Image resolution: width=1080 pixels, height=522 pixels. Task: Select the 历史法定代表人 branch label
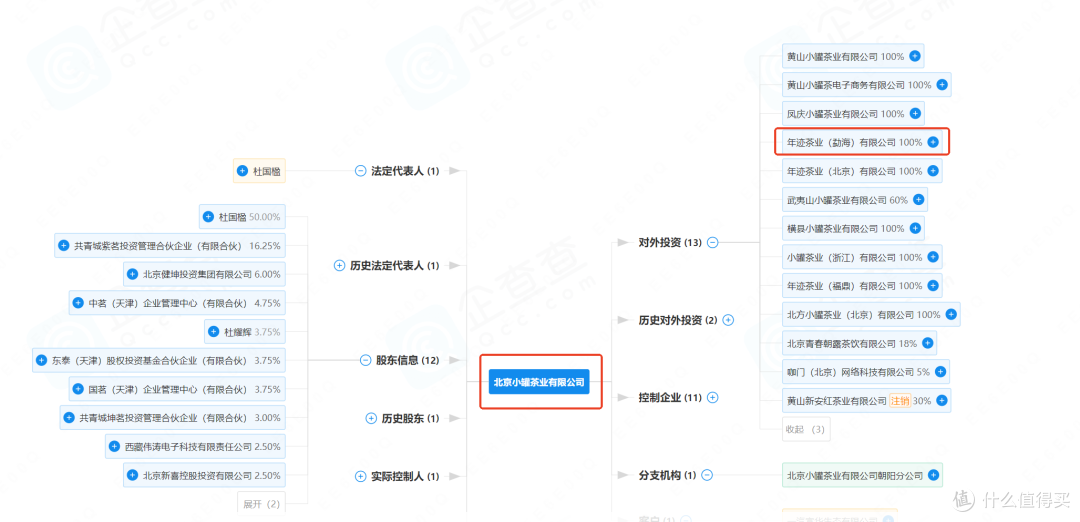[x=386, y=265]
